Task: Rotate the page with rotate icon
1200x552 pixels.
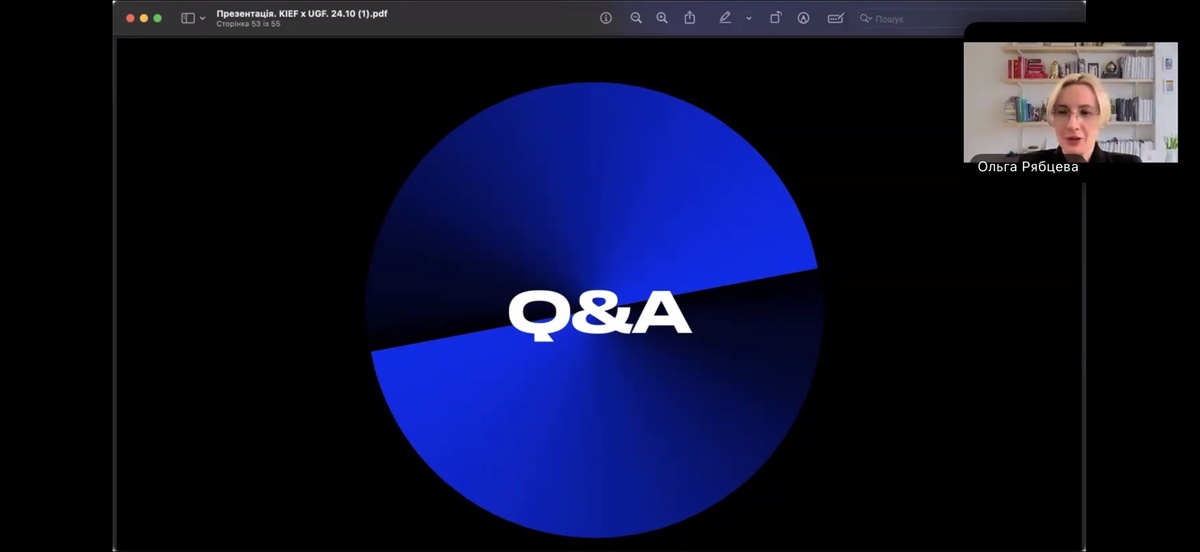Action: coord(775,18)
